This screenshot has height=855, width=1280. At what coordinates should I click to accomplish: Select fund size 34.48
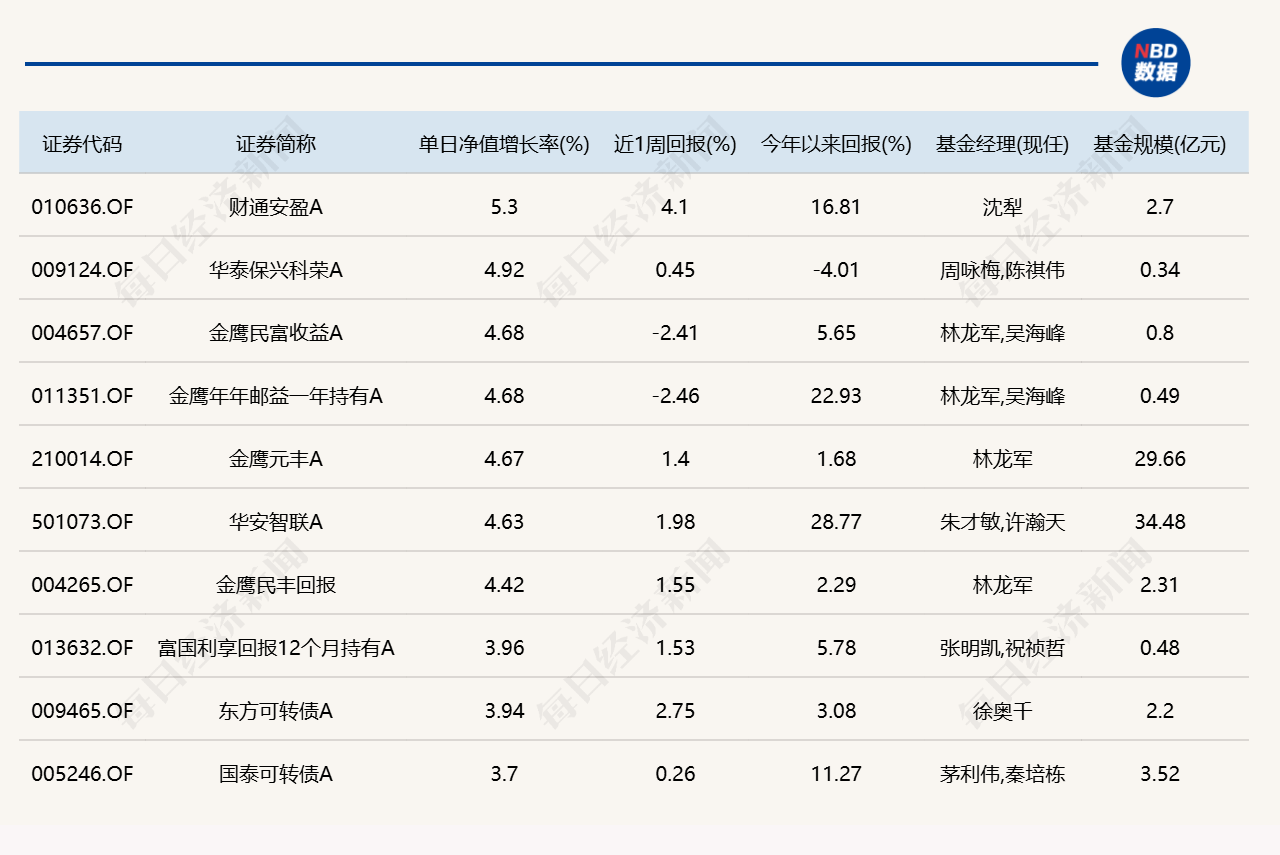point(1160,522)
